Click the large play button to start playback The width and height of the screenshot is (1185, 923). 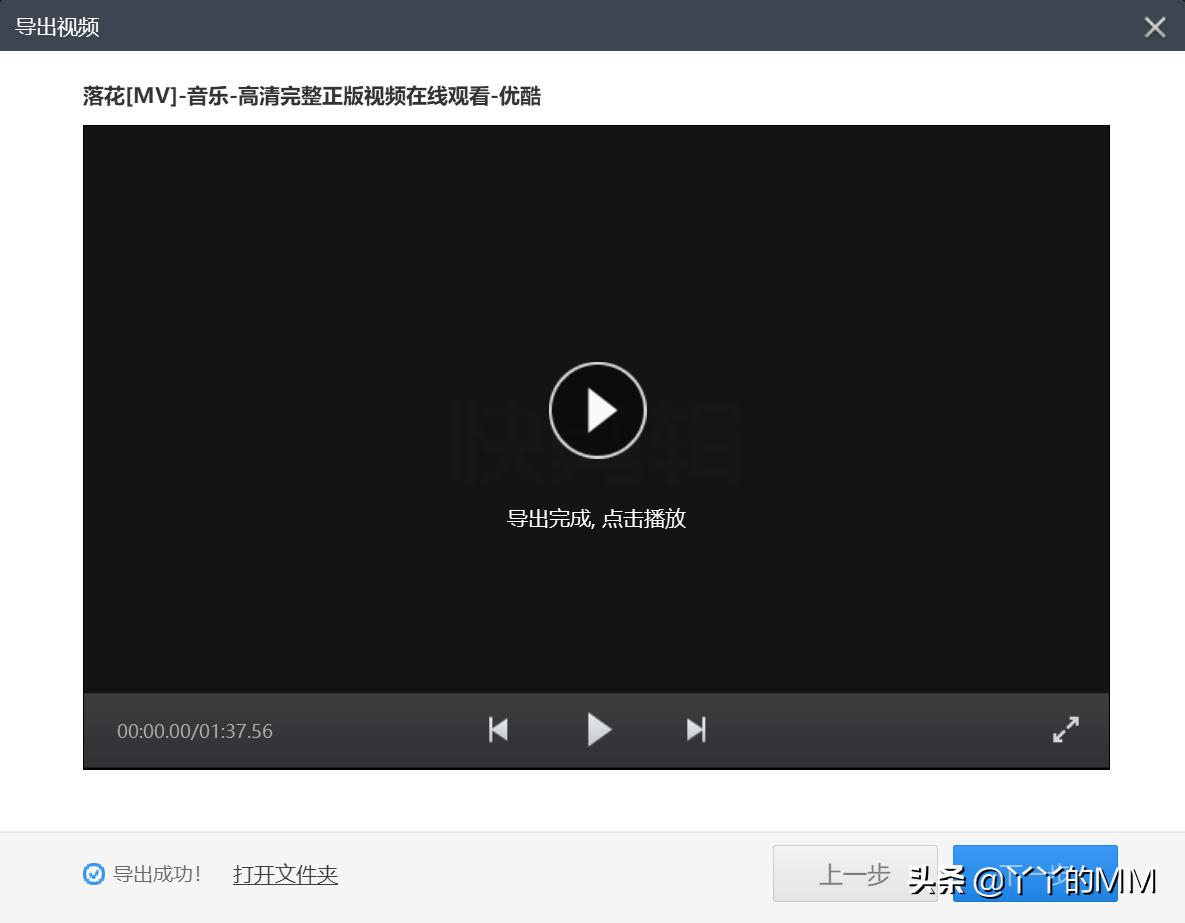[597, 410]
